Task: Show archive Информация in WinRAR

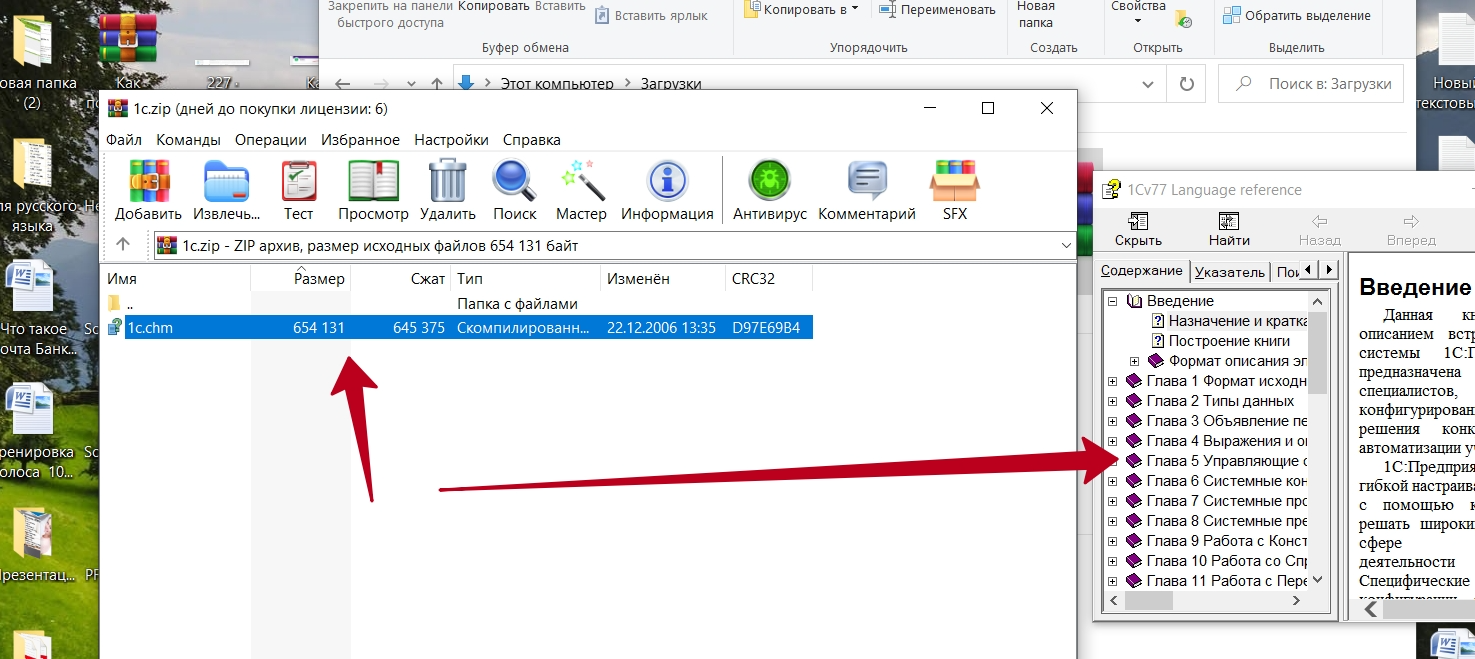Action: 667,190
